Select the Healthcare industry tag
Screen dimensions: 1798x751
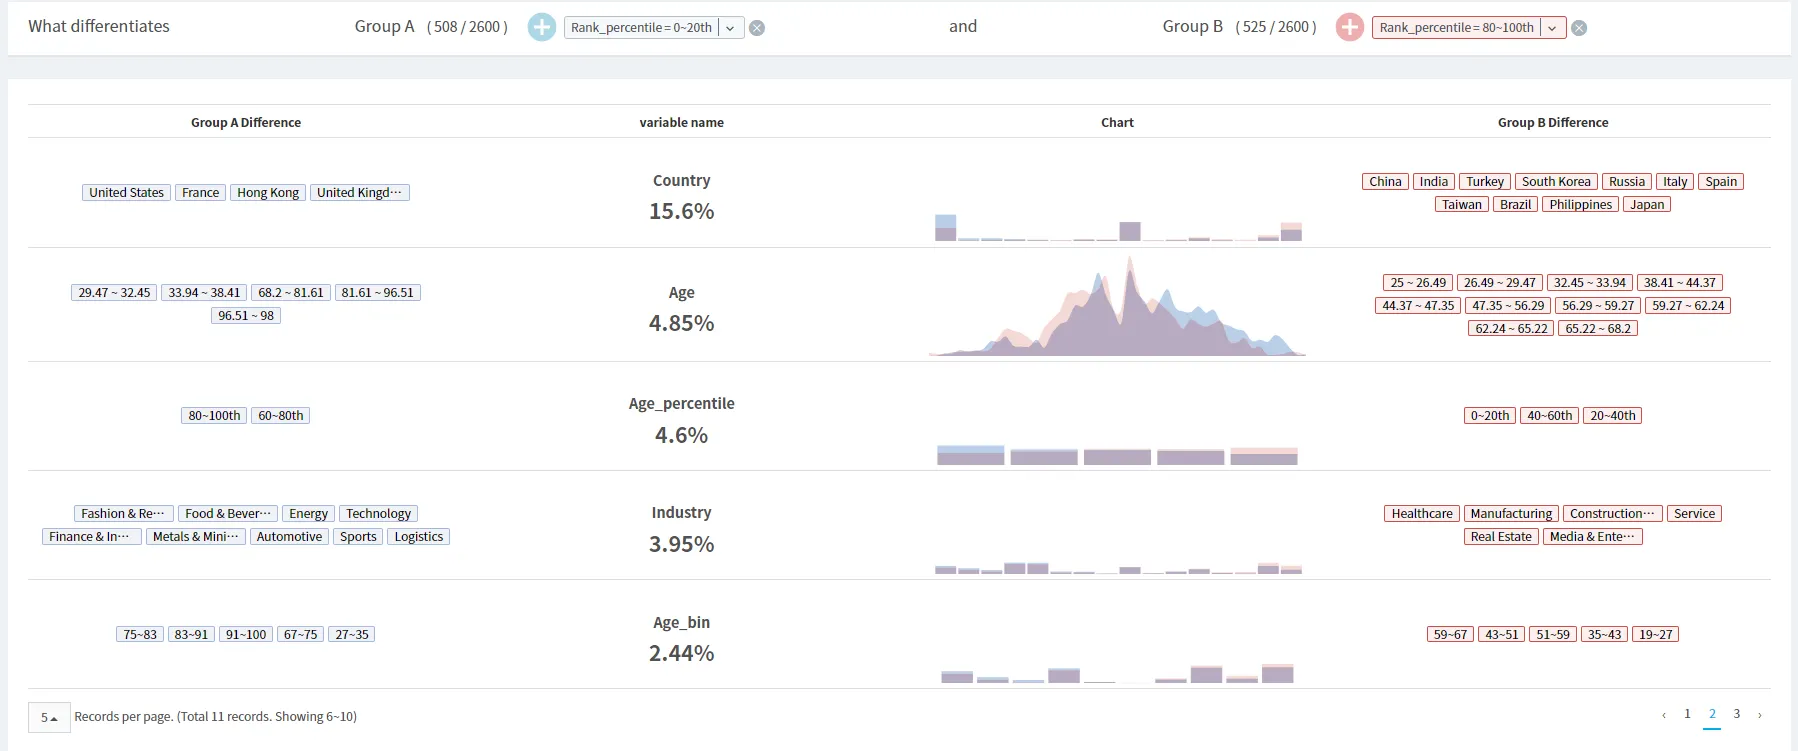(1422, 514)
